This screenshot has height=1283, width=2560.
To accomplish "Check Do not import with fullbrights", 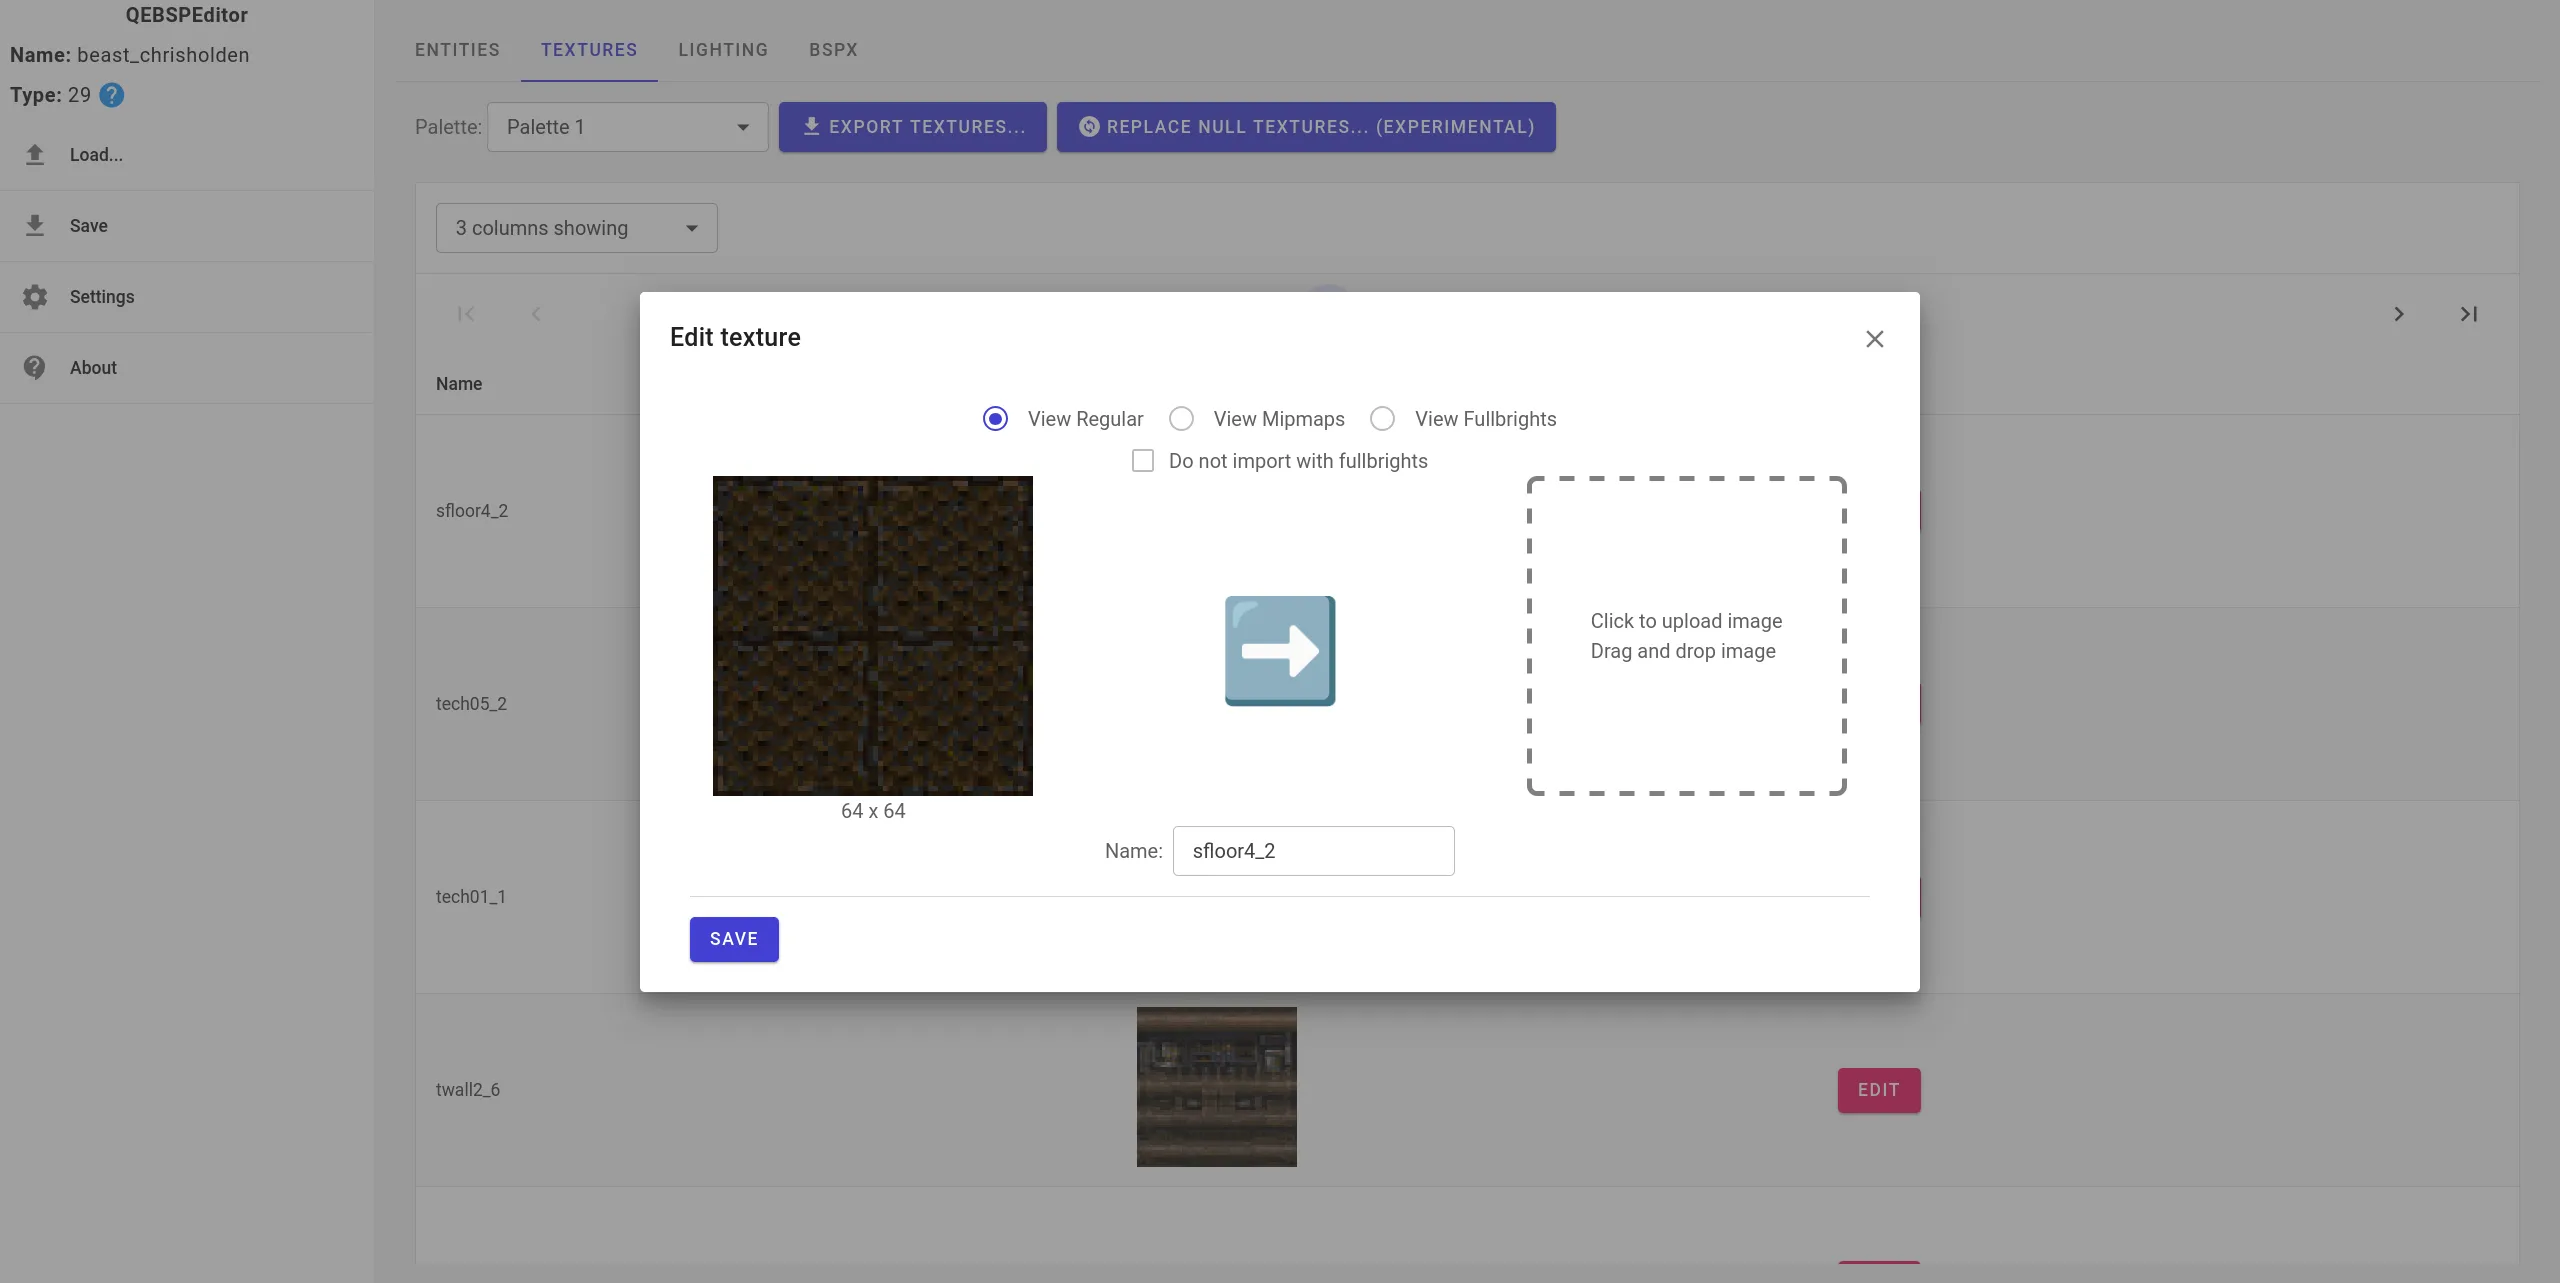I will click(x=1143, y=461).
